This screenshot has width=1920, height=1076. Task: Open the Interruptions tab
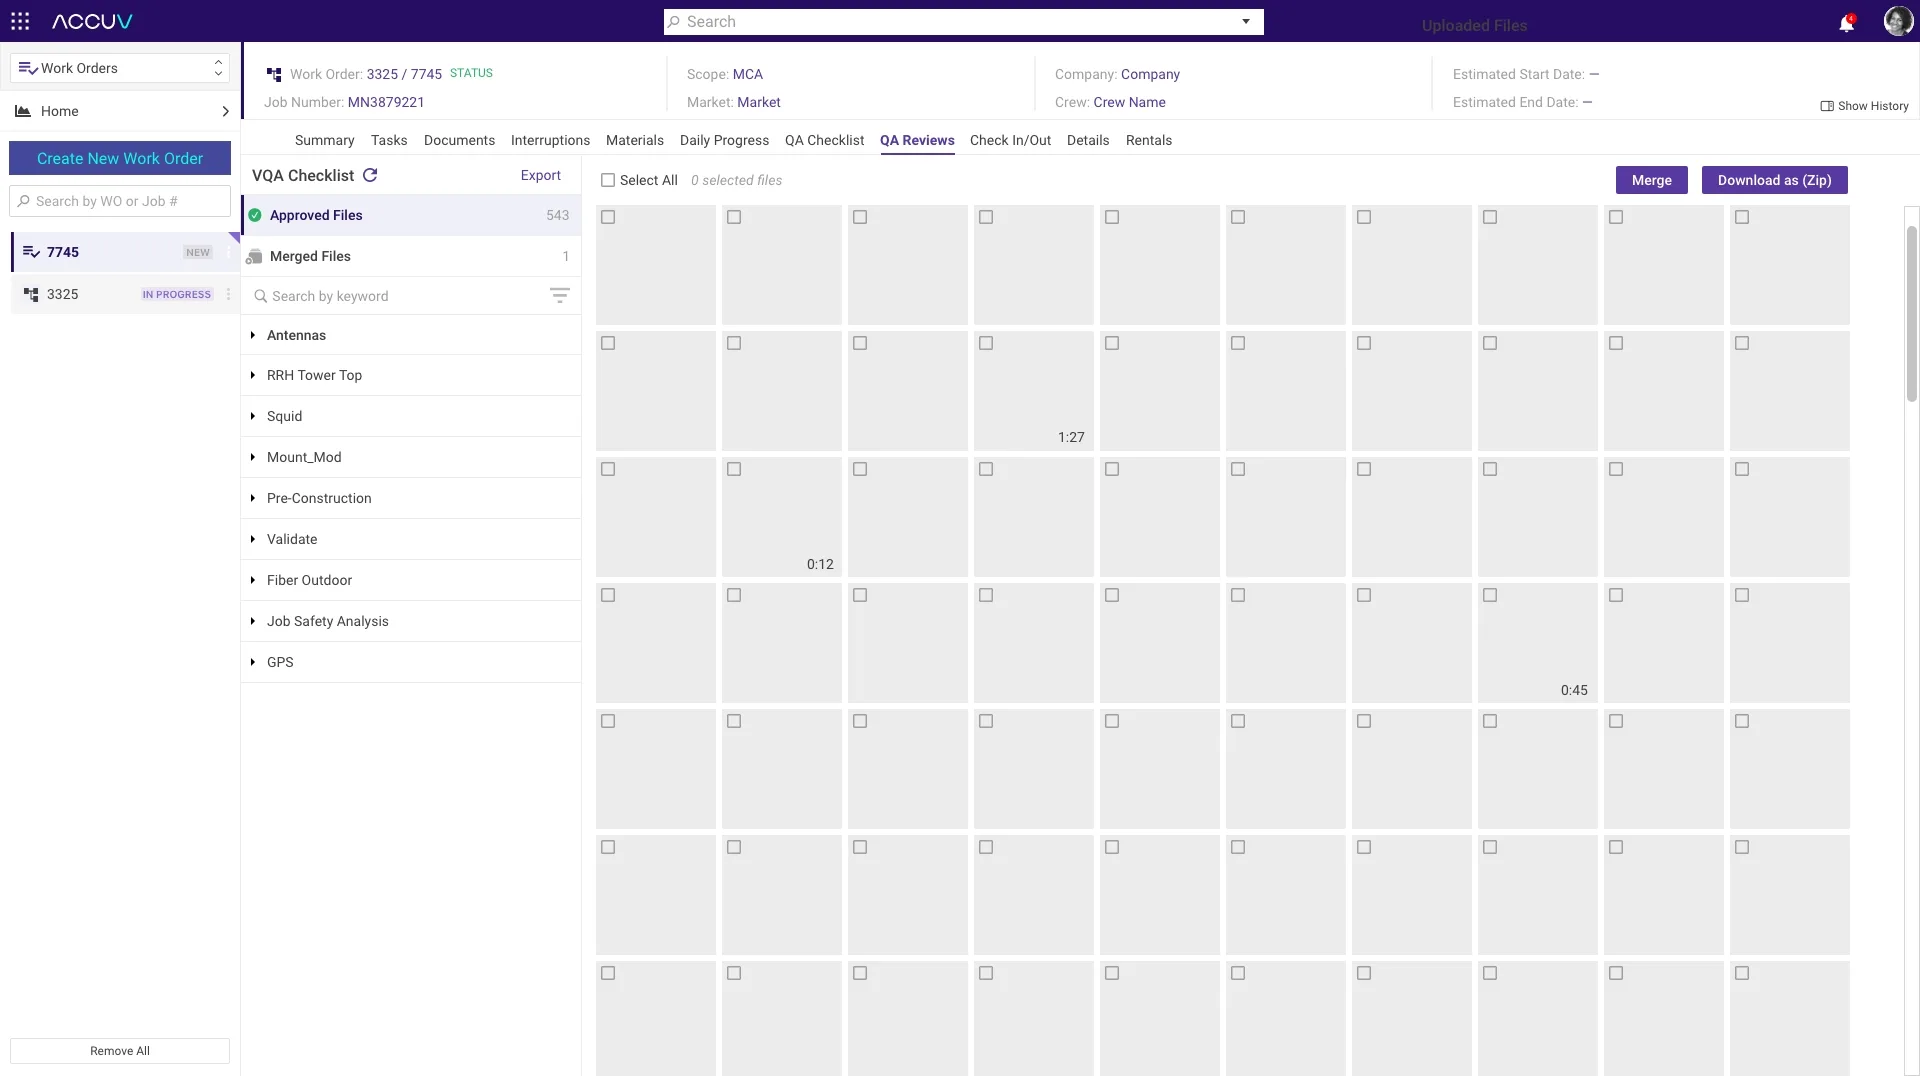click(550, 140)
